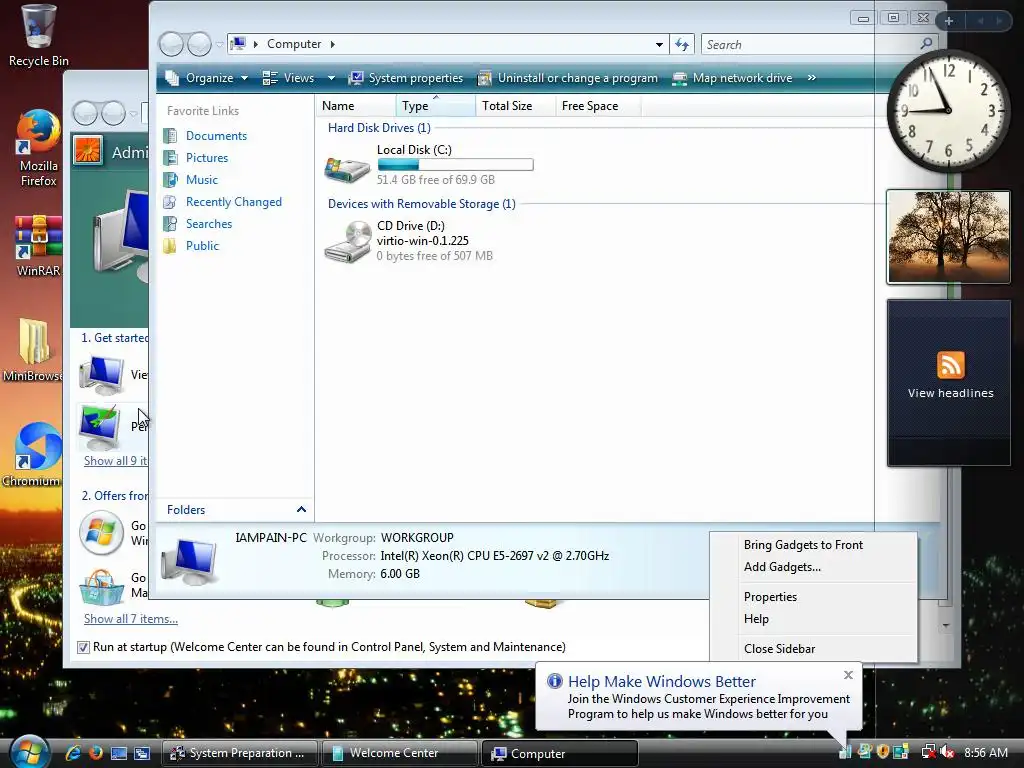Select the Local Disk (C:) drive icon

[x=347, y=168]
